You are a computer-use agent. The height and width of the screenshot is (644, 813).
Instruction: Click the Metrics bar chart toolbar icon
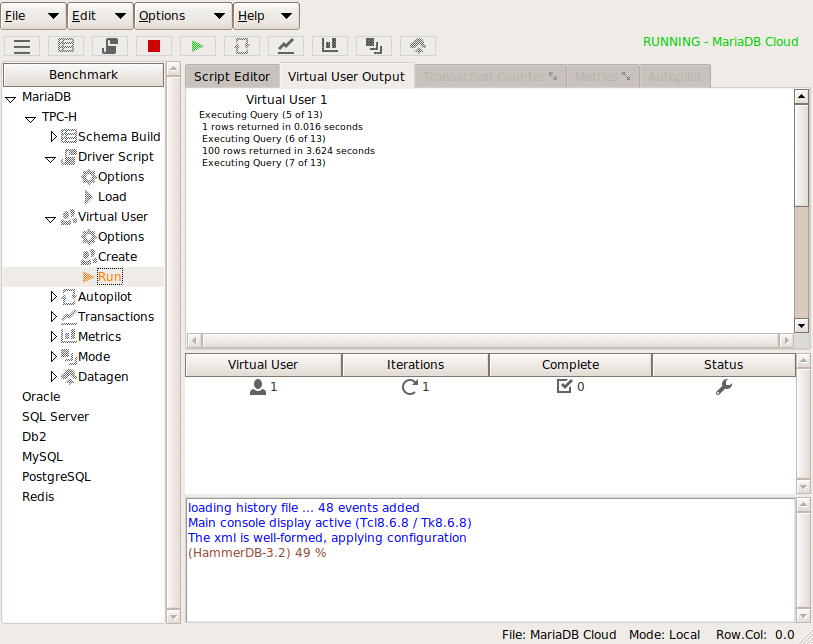click(x=330, y=46)
